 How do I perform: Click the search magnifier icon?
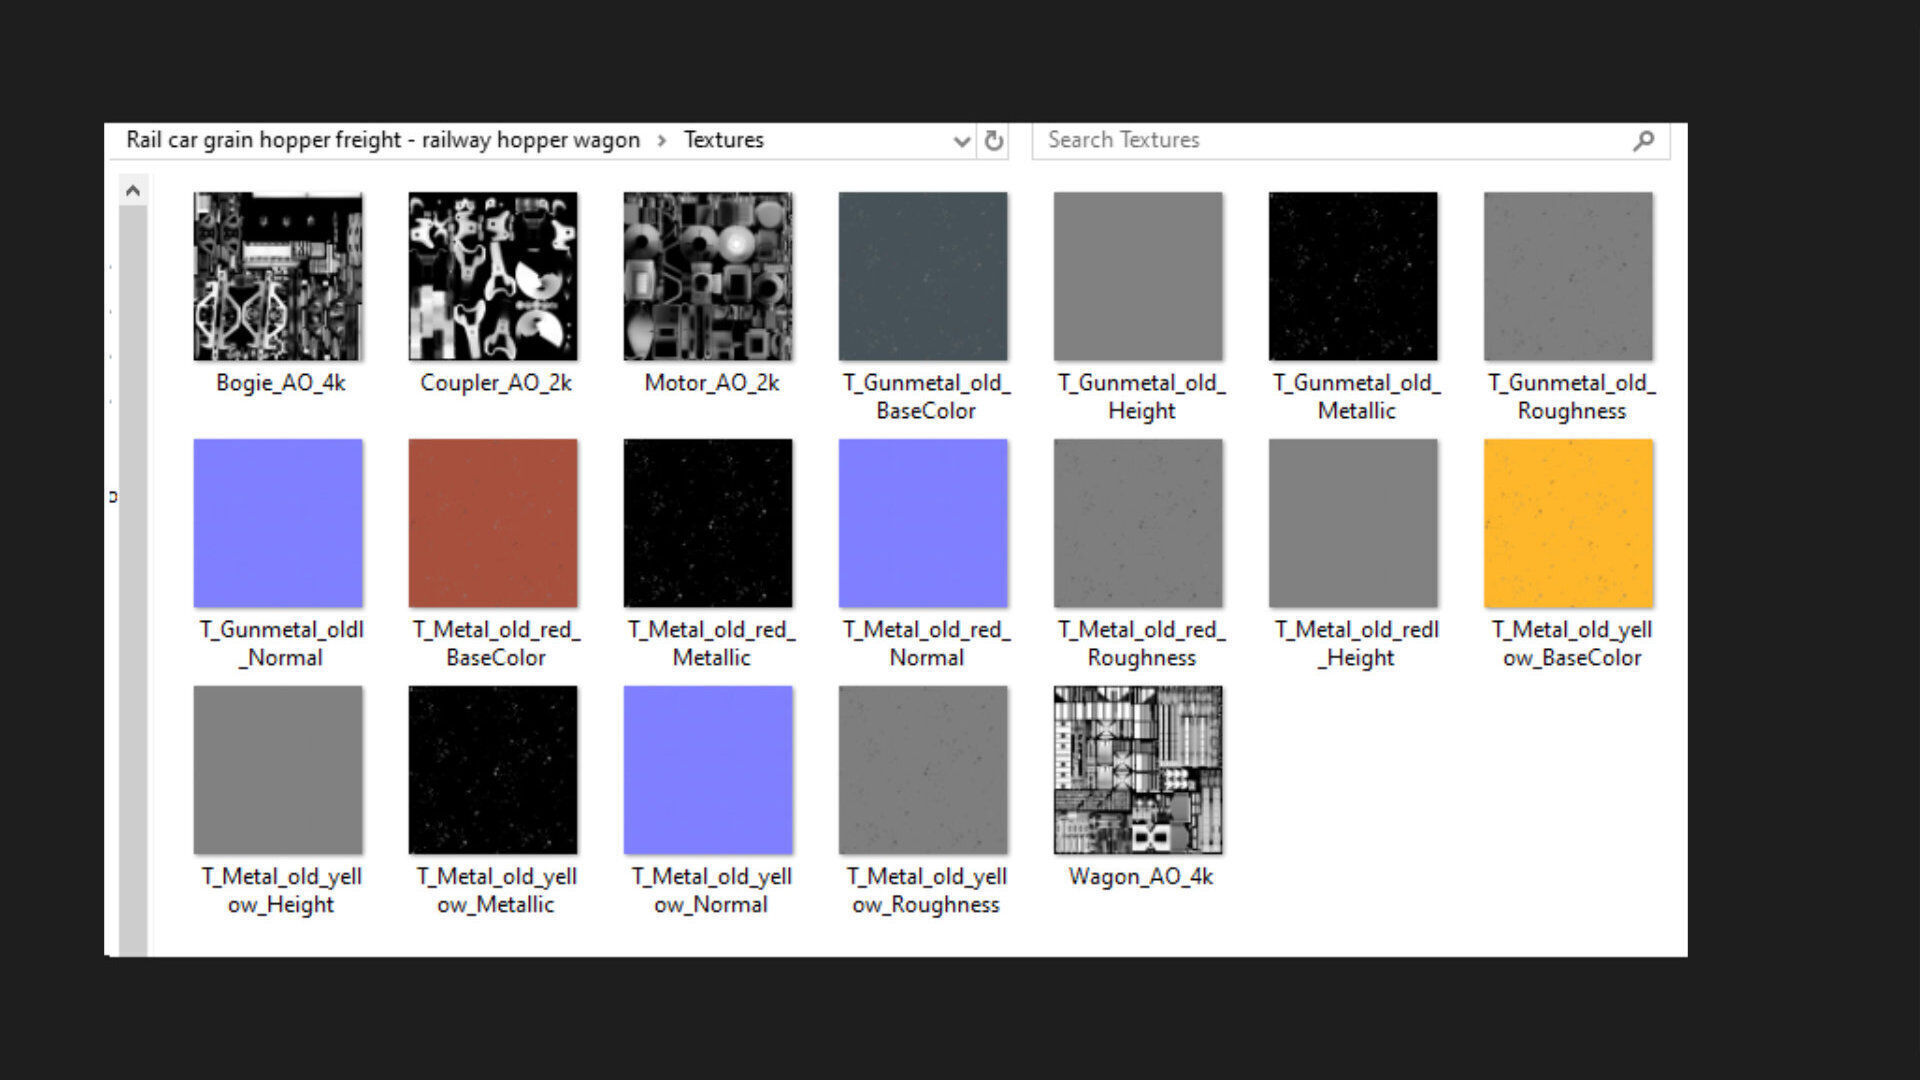[1643, 141]
